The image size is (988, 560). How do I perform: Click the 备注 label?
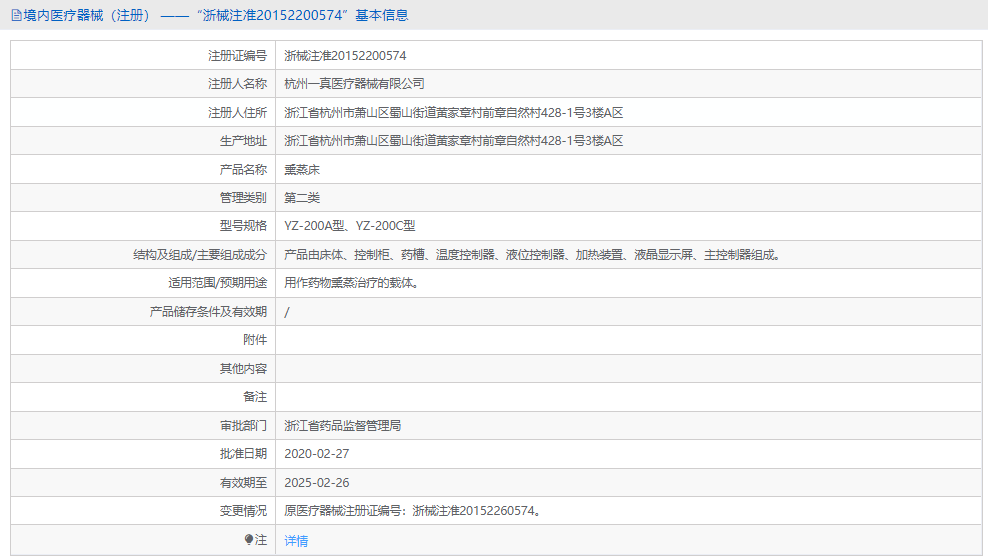(255, 397)
